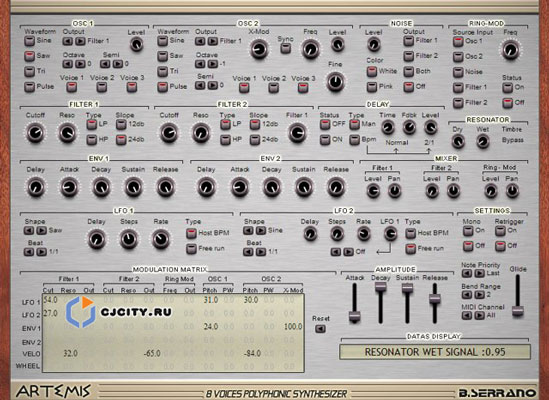Click the ENV 1 Release knob

[x=165, y=187]
